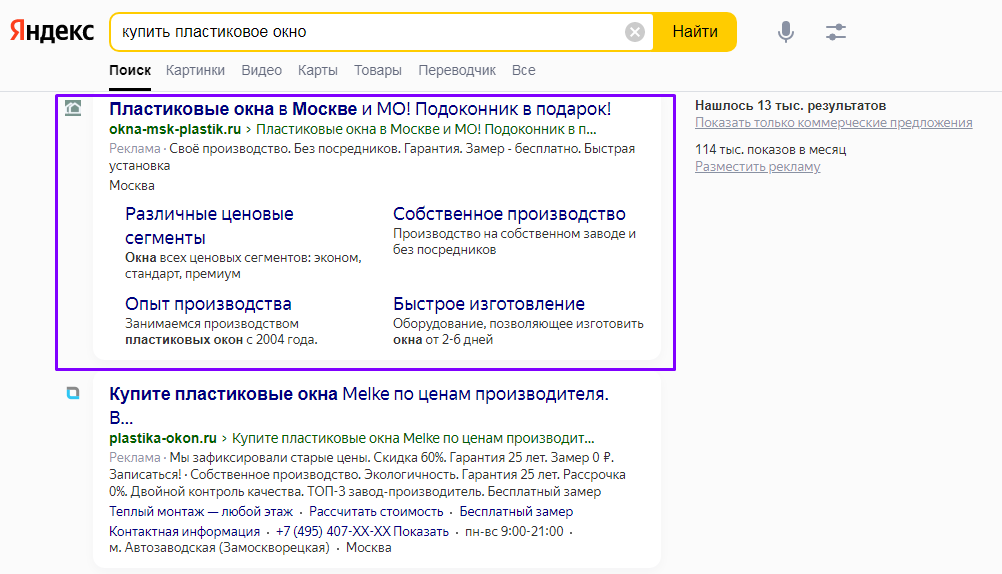Click the plastika-okon.ru domain link
1002x574 pixels.
coord(163,438)
